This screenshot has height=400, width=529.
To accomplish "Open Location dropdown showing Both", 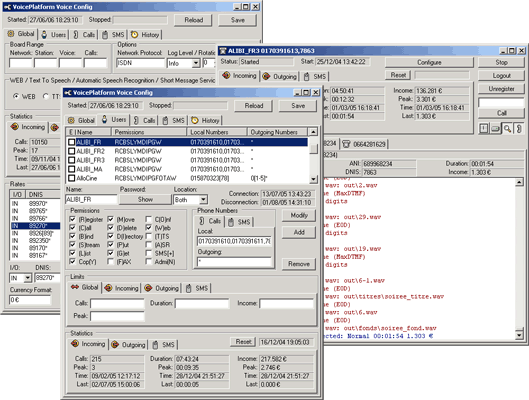I will pyautogui.click(x=203, y=200).
